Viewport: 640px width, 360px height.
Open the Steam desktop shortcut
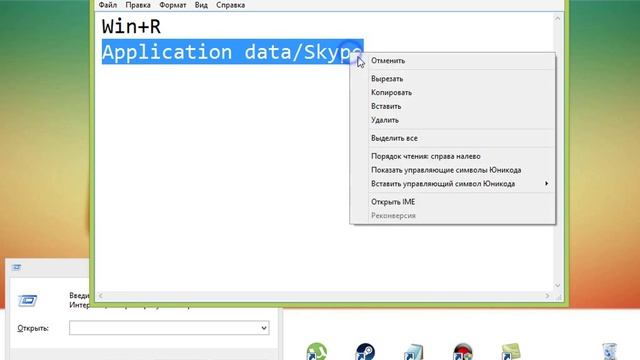click(365, 352)
